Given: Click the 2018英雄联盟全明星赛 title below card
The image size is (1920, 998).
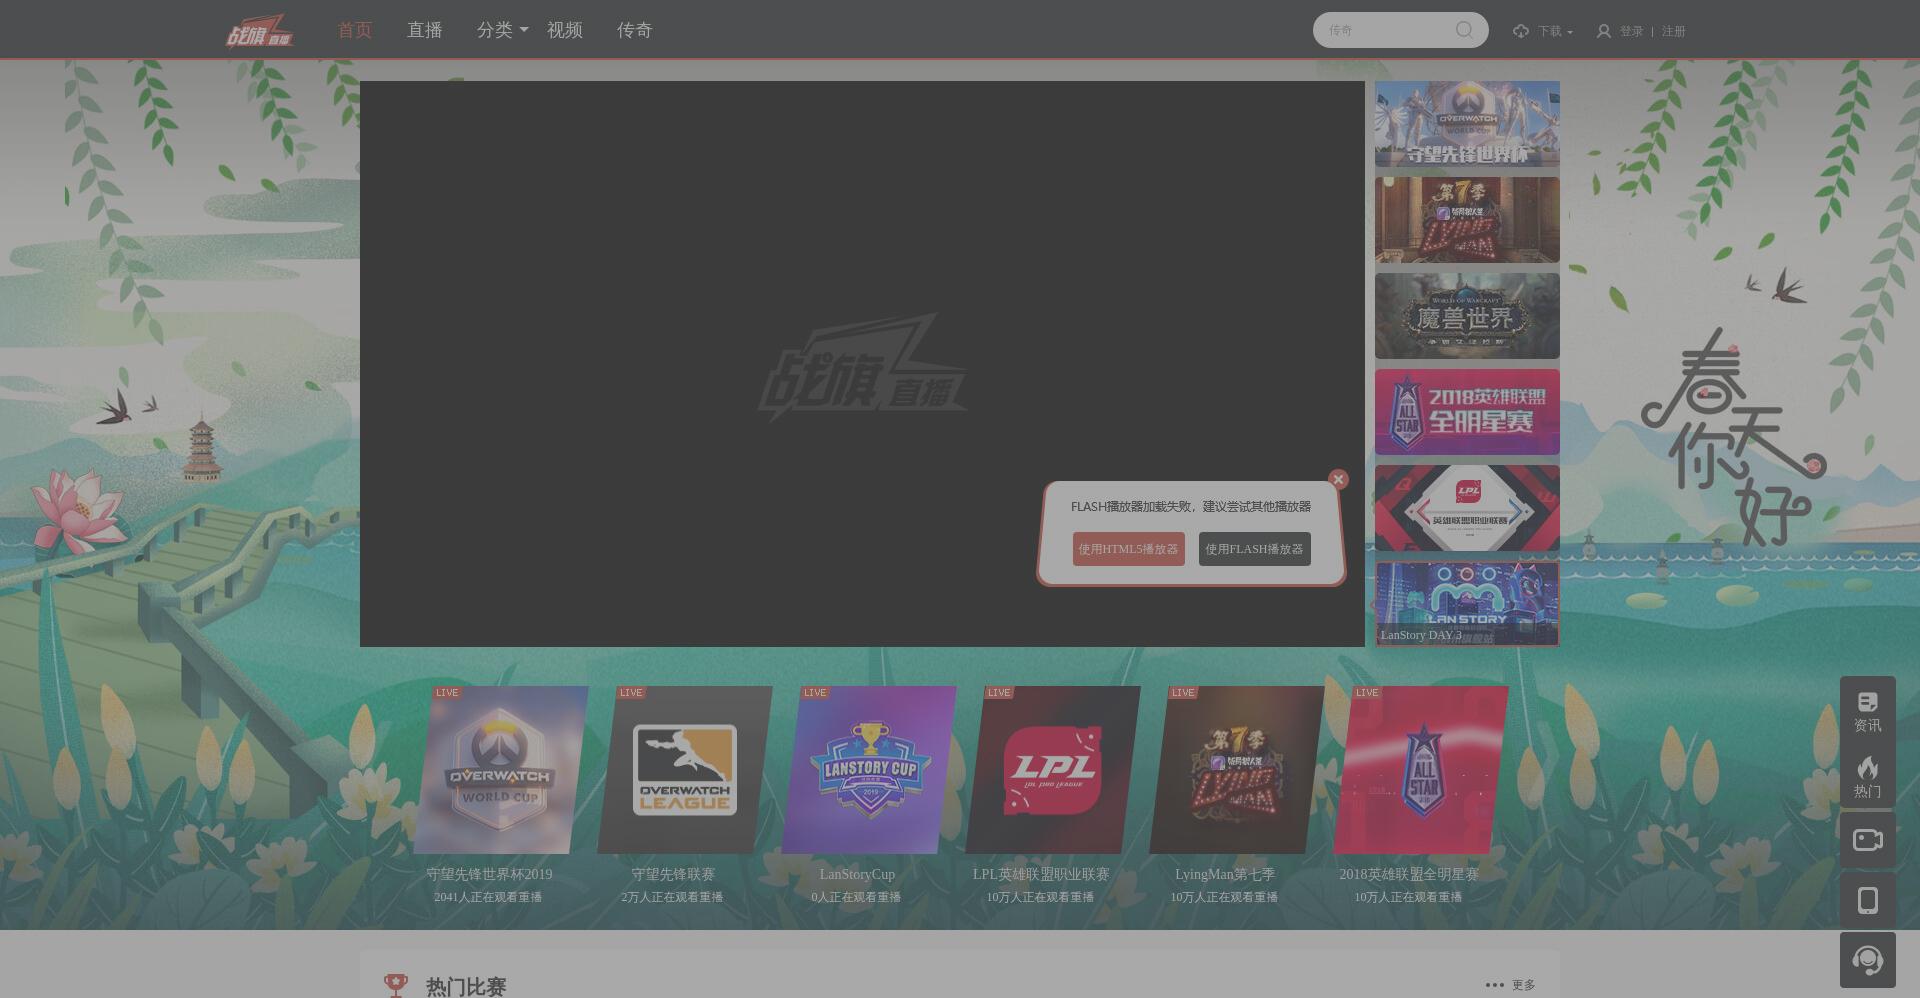Looking at the screenshot, I should 1409,874.
